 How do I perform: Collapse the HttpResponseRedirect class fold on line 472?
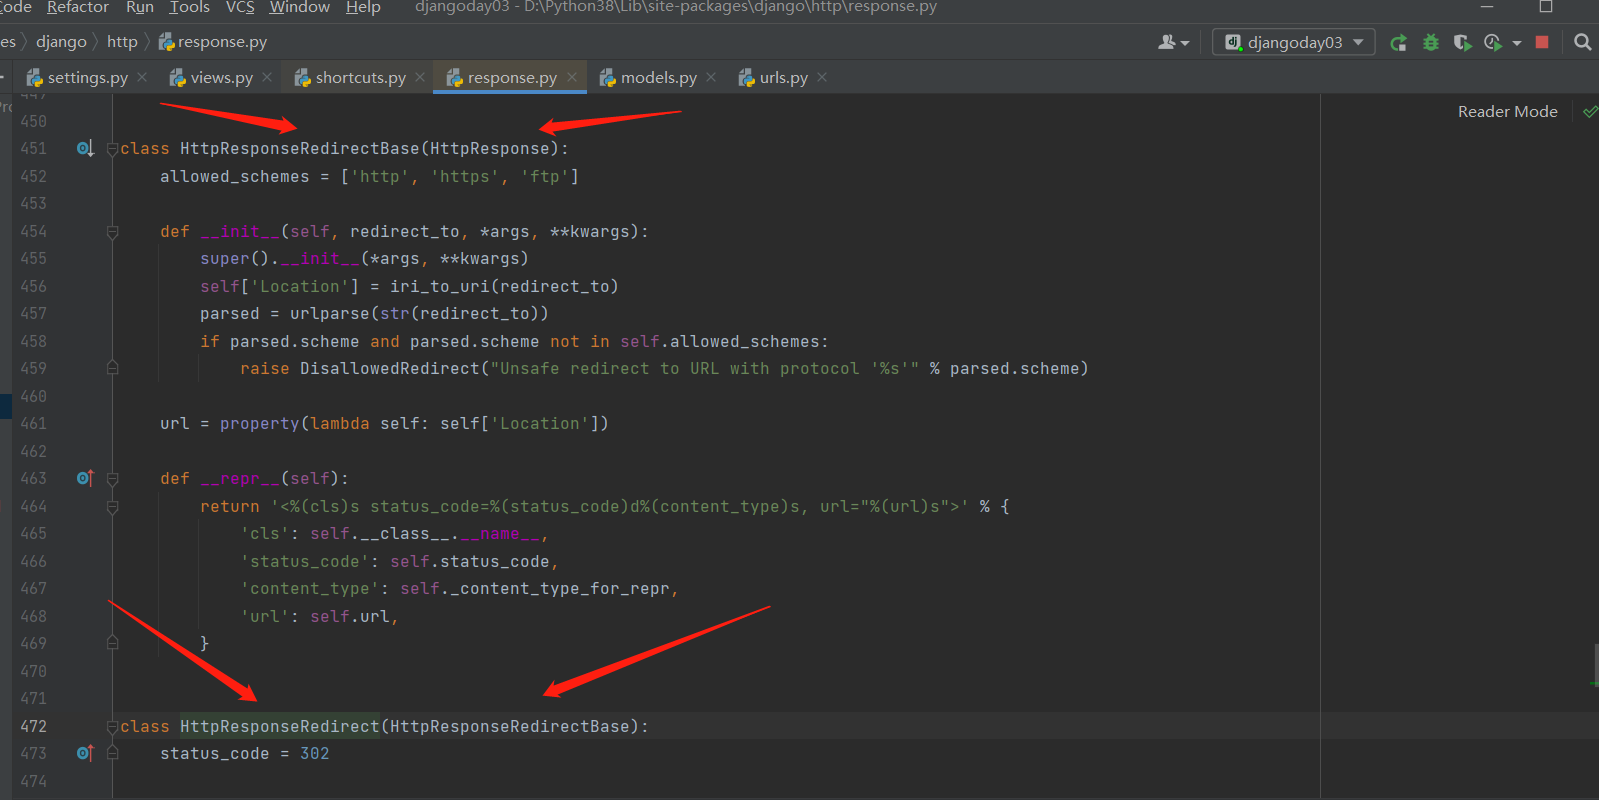pyautogui.click(x=113, y=727)
